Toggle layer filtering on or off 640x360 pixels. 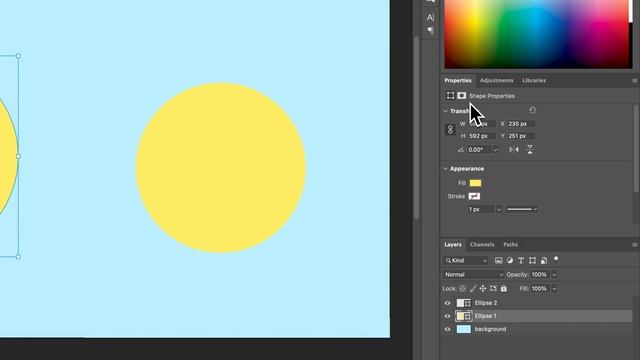556,260
